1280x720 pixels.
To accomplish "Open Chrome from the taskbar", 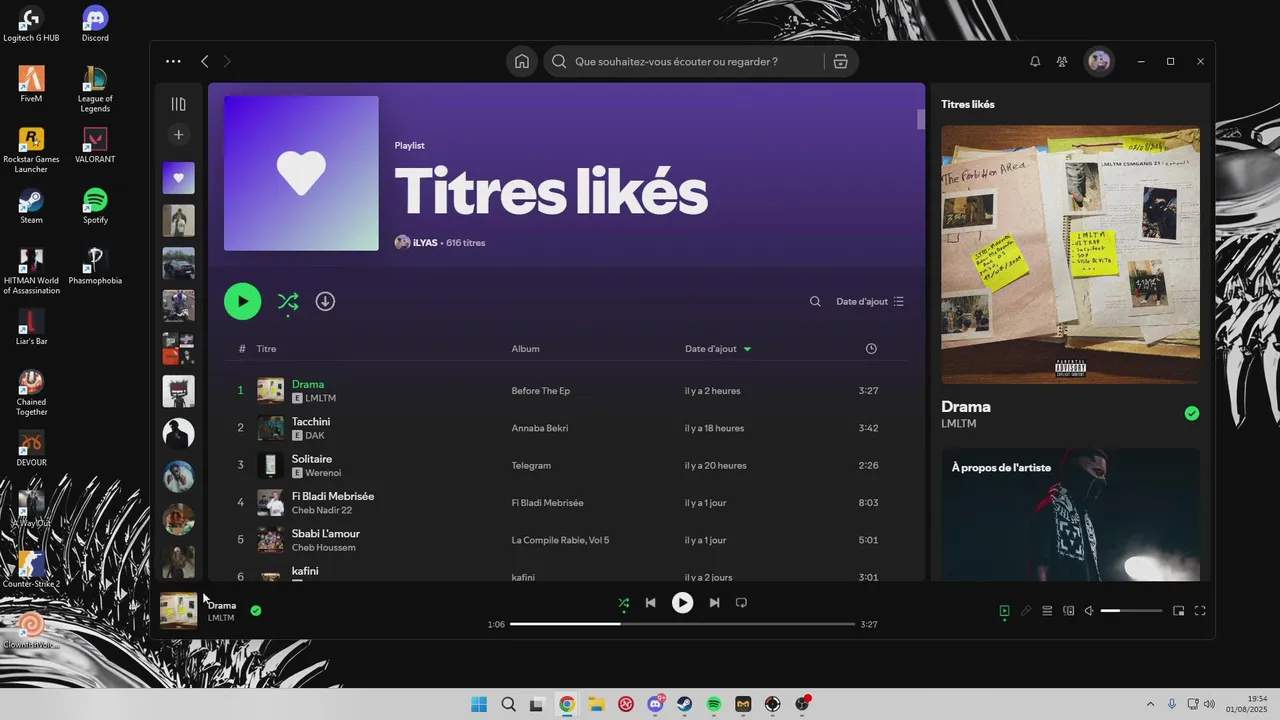I will (x=567, y=704).
